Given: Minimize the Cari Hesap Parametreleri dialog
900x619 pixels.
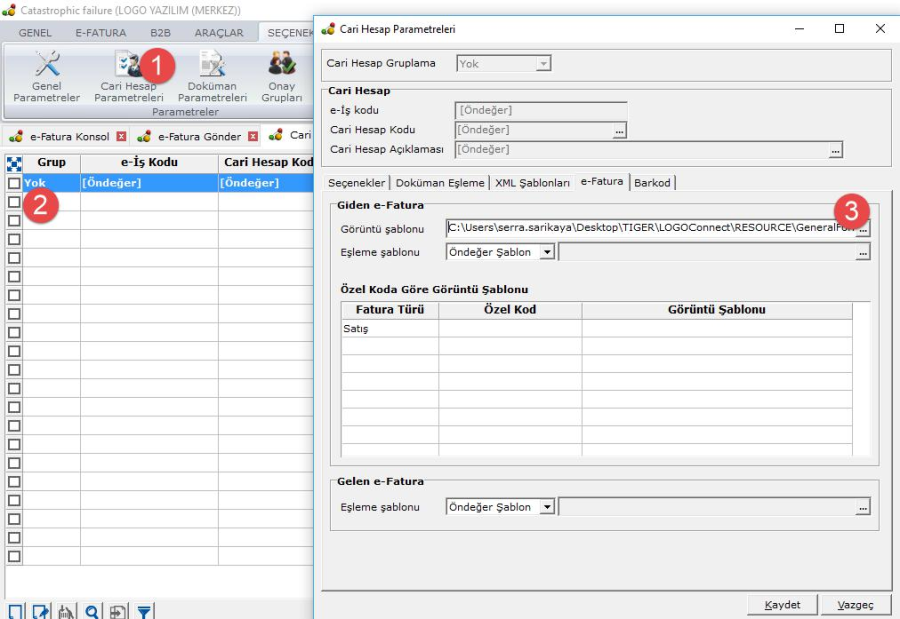Looking at the screenshot, I should pyautogui.click(x=799, y=29).
